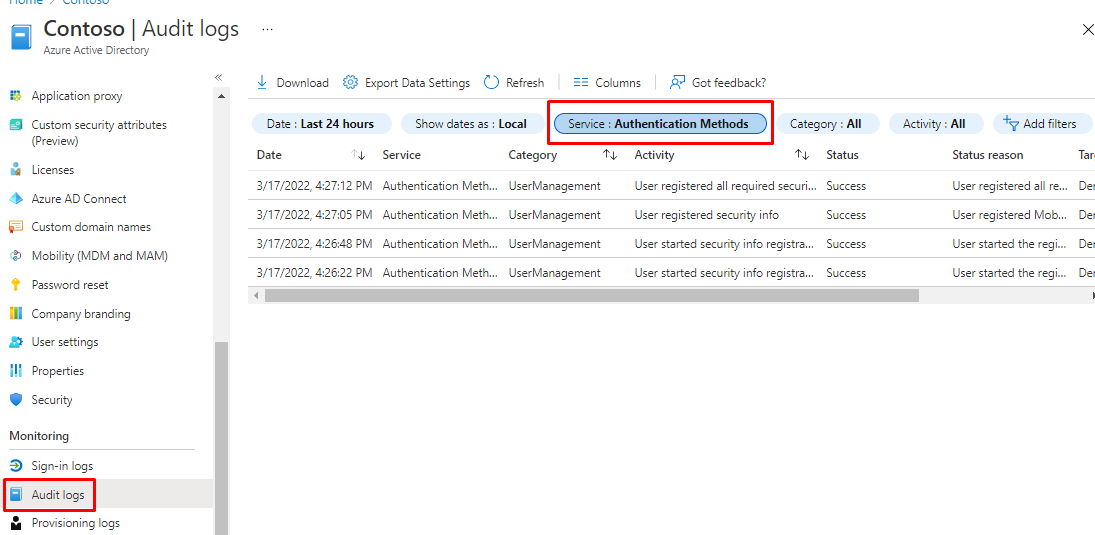Screen dimensions: 1095x535
Task: Click the horizontal scrollbar under the table
Action: [591, 296]
